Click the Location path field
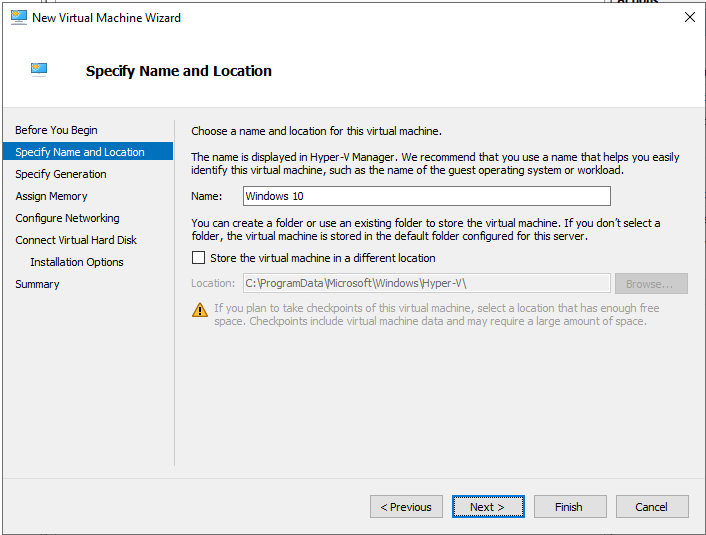The image size is (706, 535). pos(426,283)
